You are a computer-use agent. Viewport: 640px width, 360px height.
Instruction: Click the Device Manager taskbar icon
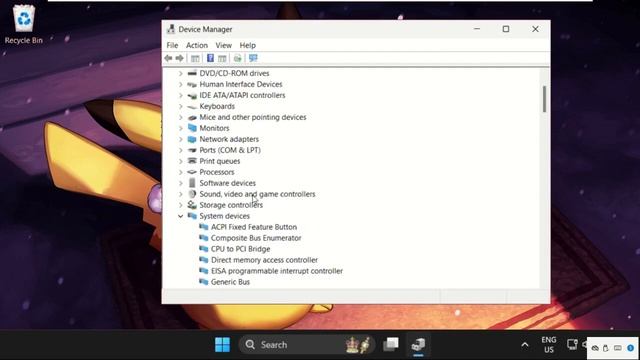click(x=418, y=345)
